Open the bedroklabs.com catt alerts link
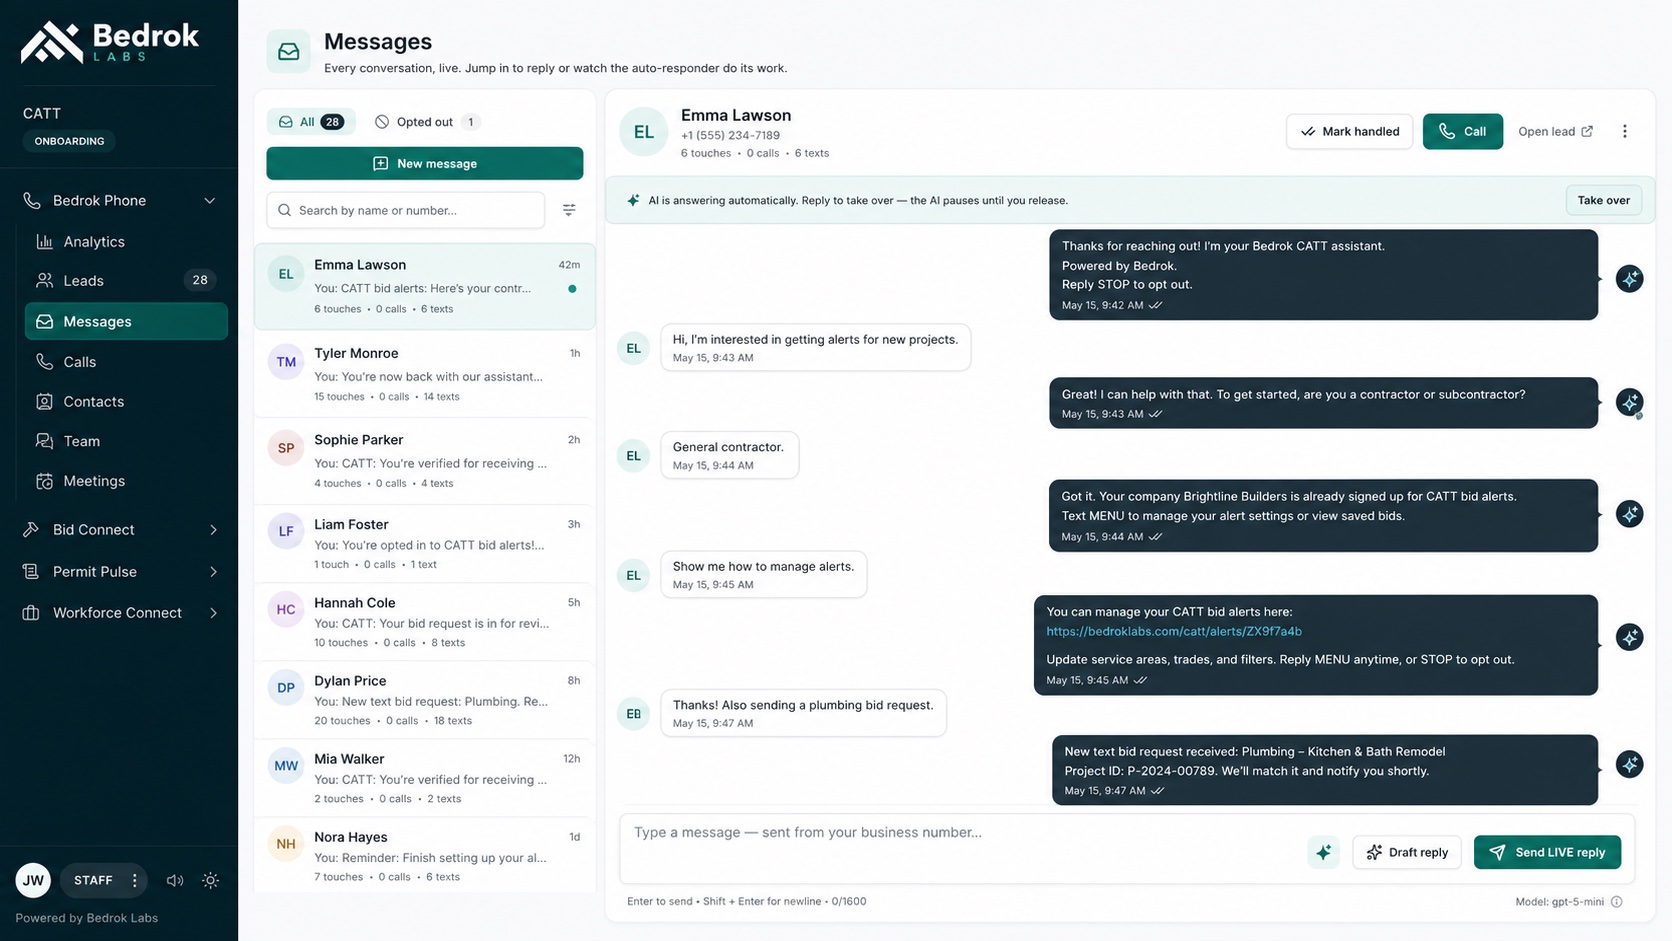Viewport: 1672px width, 941px height. click(1174, 631)
